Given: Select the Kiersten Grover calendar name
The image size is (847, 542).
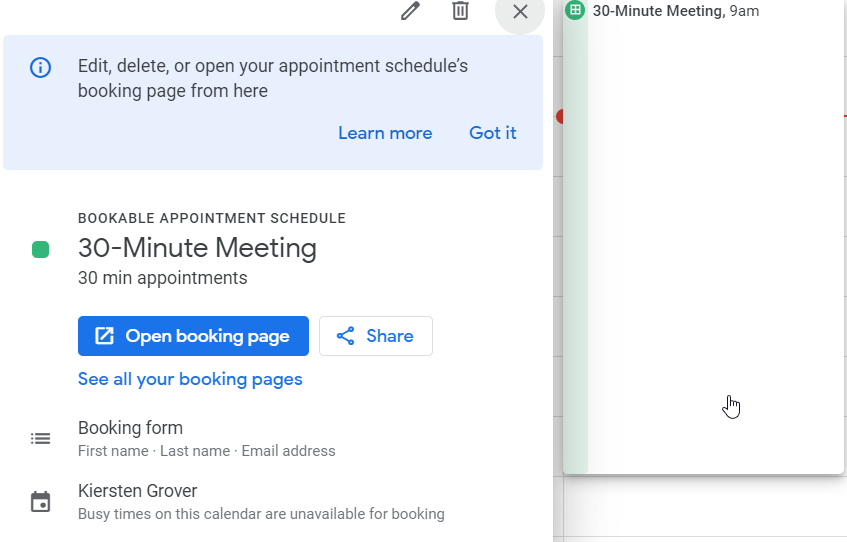Looking at the screenshot, I should click(x=137, y=491).
